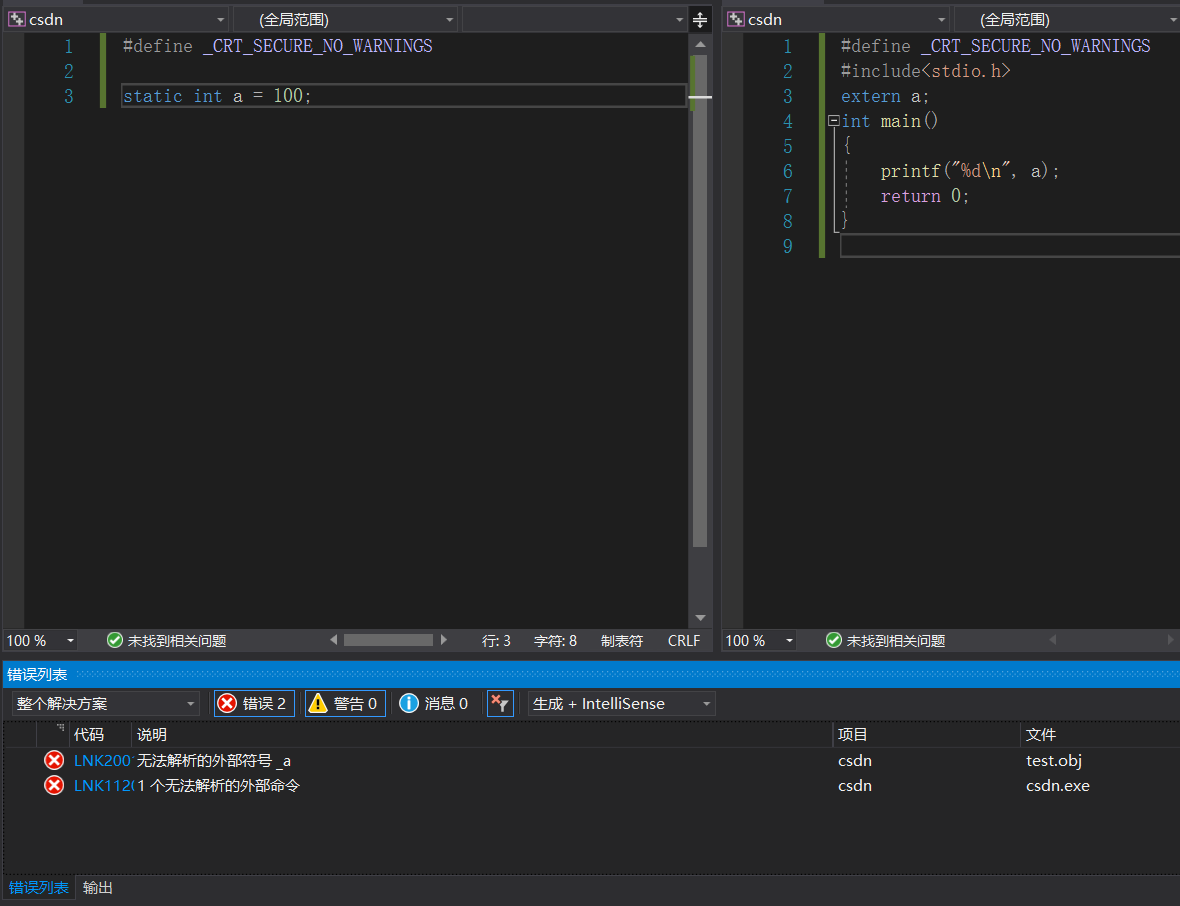1180x906 pixels.
Task: Click the 错误列表 panel title bar
Action: [x=592, y=674]
